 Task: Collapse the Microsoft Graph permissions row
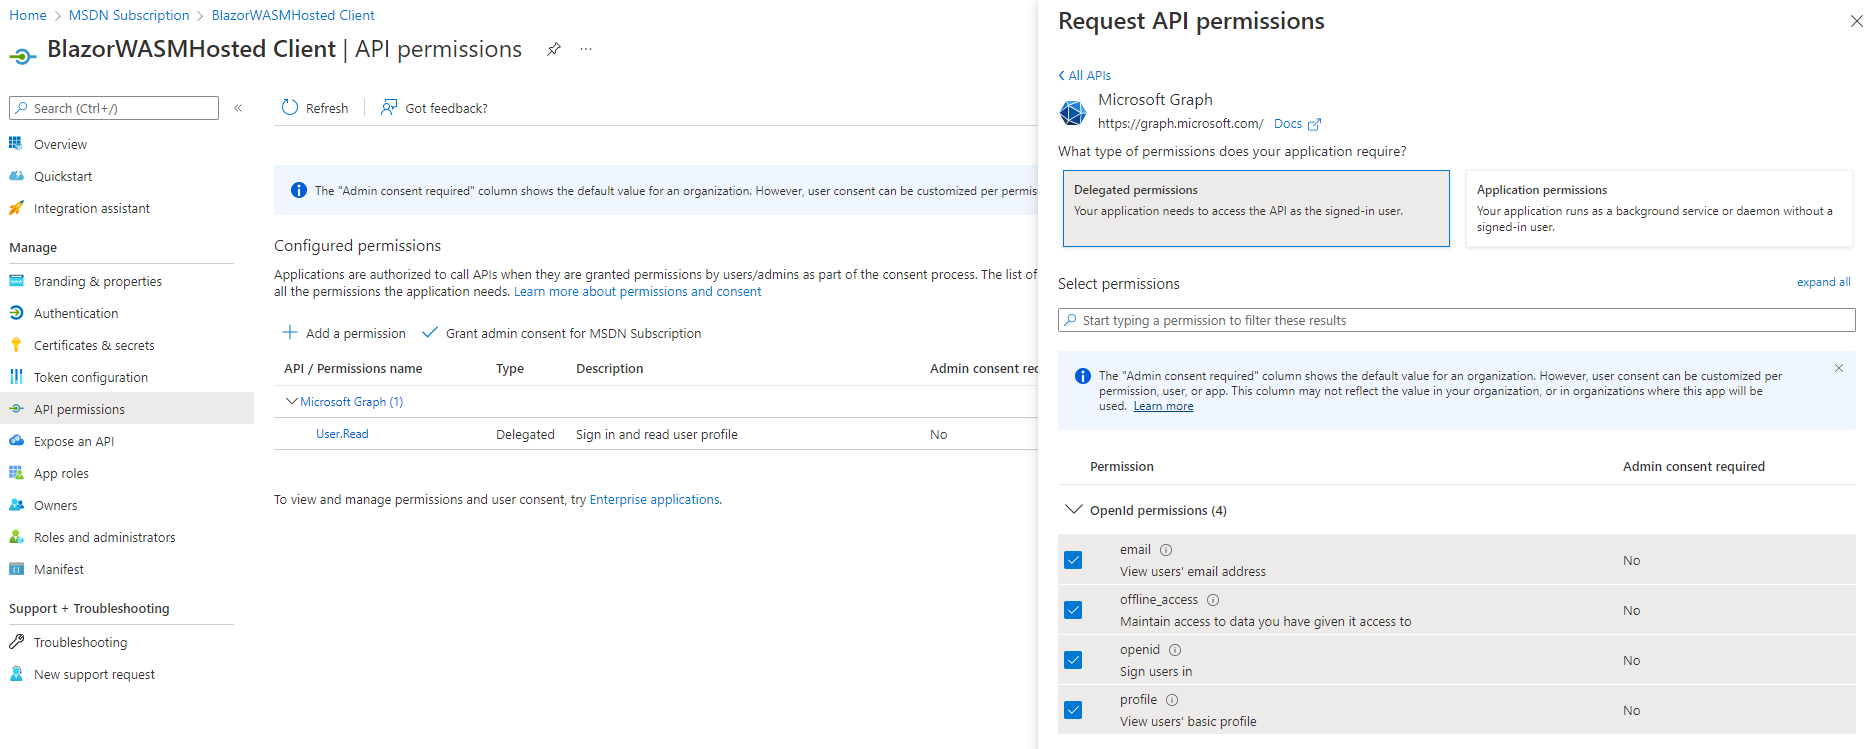tap(291, 402)
